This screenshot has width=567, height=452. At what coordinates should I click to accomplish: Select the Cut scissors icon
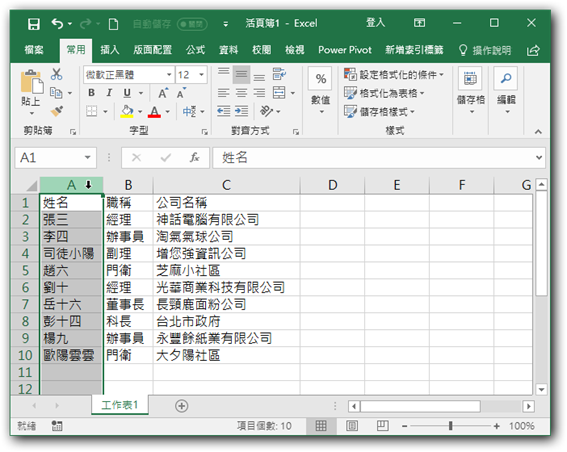(56, 74)
